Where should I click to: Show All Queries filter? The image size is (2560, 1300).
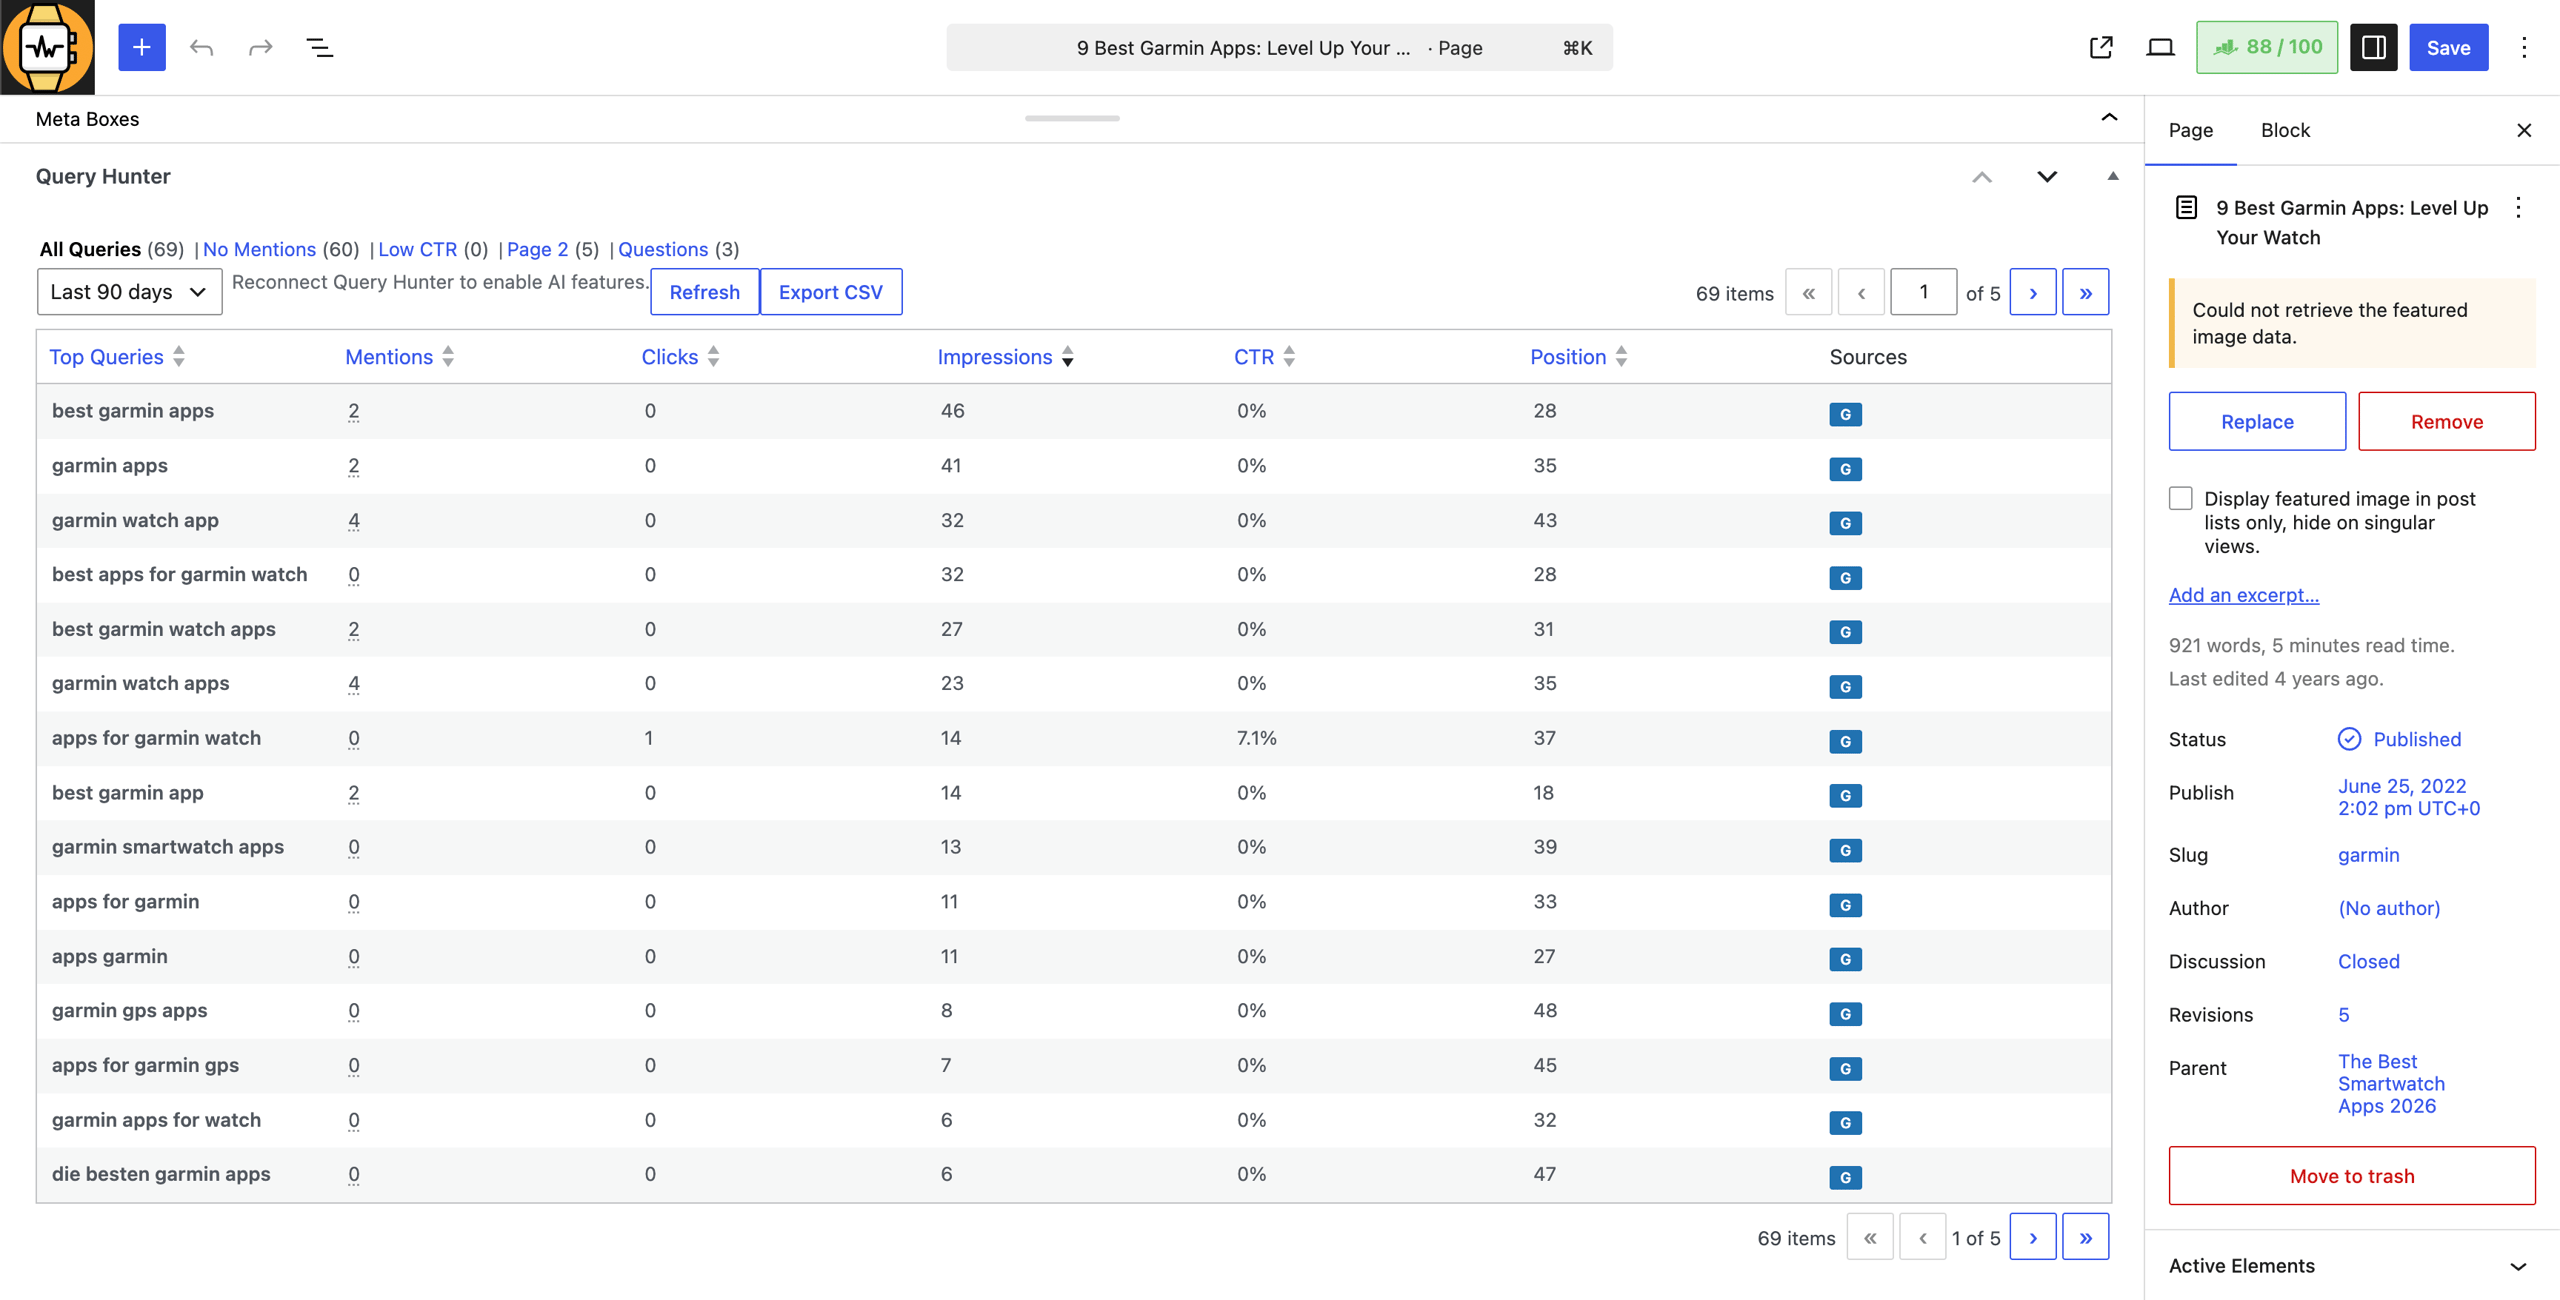(90, 249)
